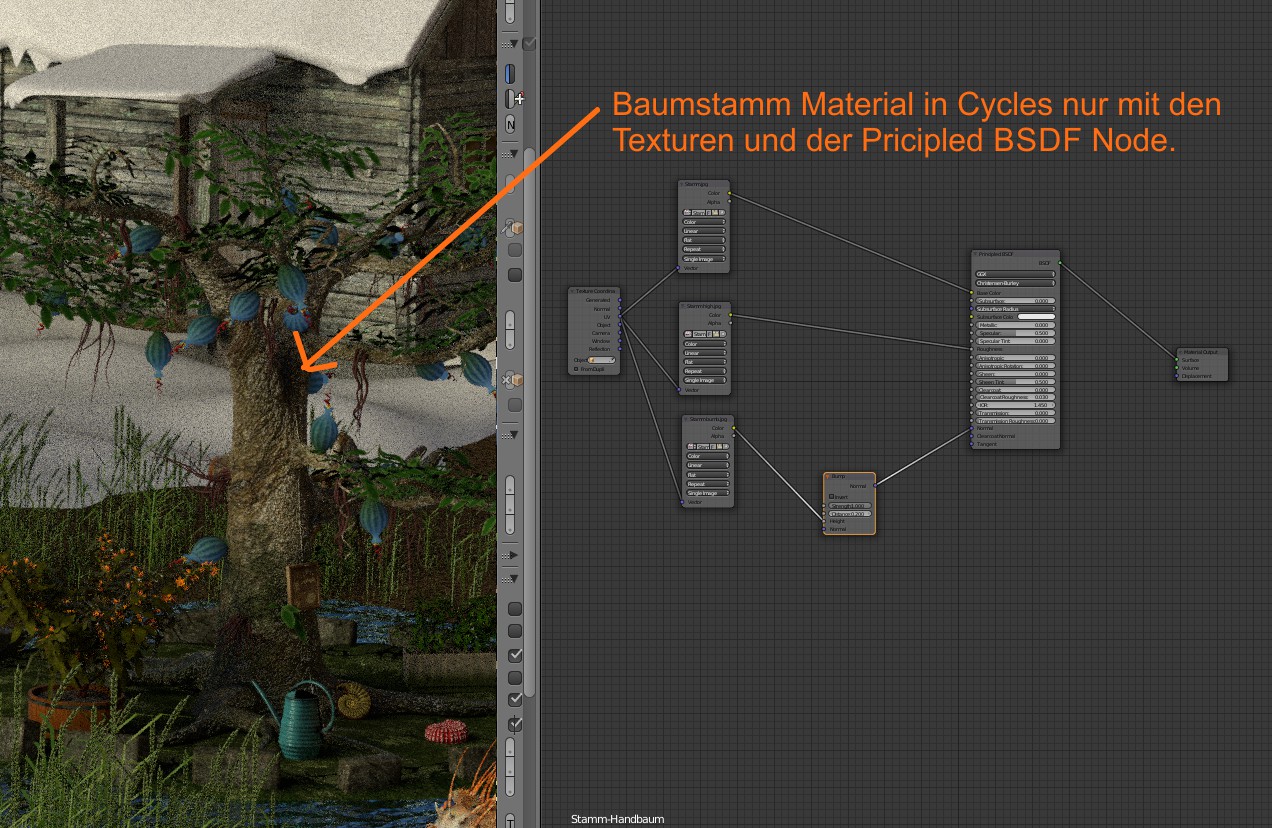Click the IOR 1.450 value field
Image resolution: width=1272 pixels, height=828 pixels.
pyautogui.click(x=1015, y=405)
